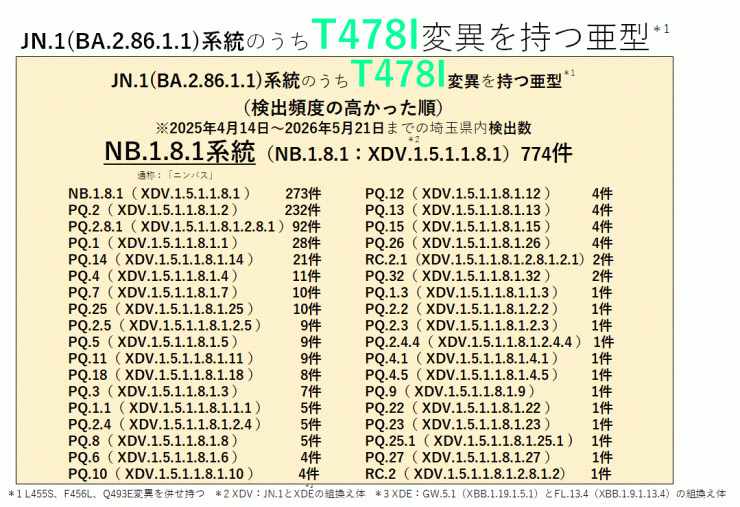Click footnote '*3 XDE:GW.5.1 ... FL.13.4 の組換え体'
The image size is (740, 507).
click(x=551, y=494)
